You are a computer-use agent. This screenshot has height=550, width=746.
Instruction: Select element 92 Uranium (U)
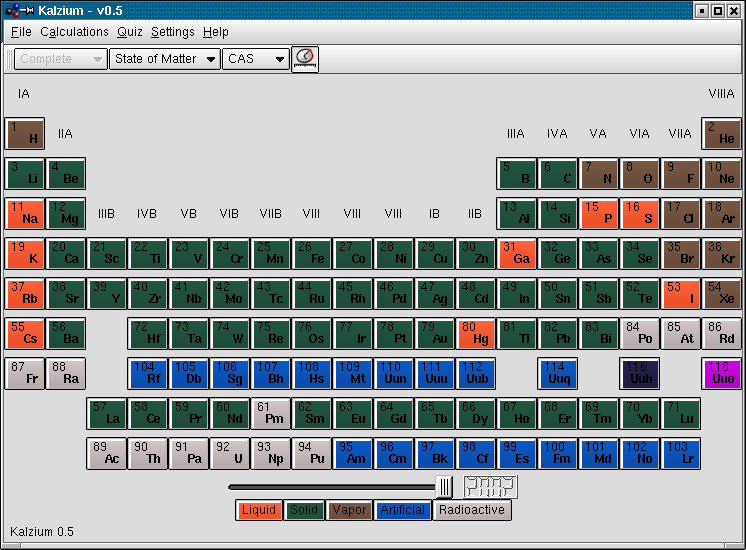[x=229, y=453]
